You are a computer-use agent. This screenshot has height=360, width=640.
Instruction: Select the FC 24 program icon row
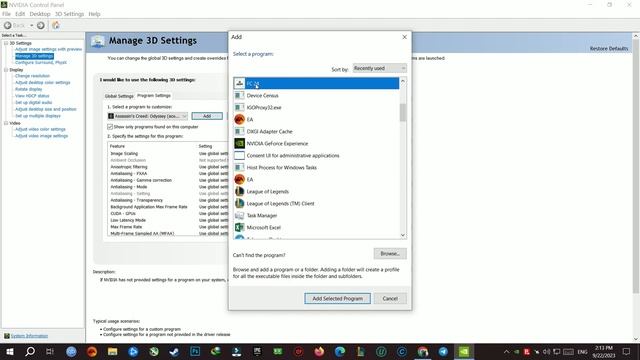pyautogui.click(x=317, y=83)
